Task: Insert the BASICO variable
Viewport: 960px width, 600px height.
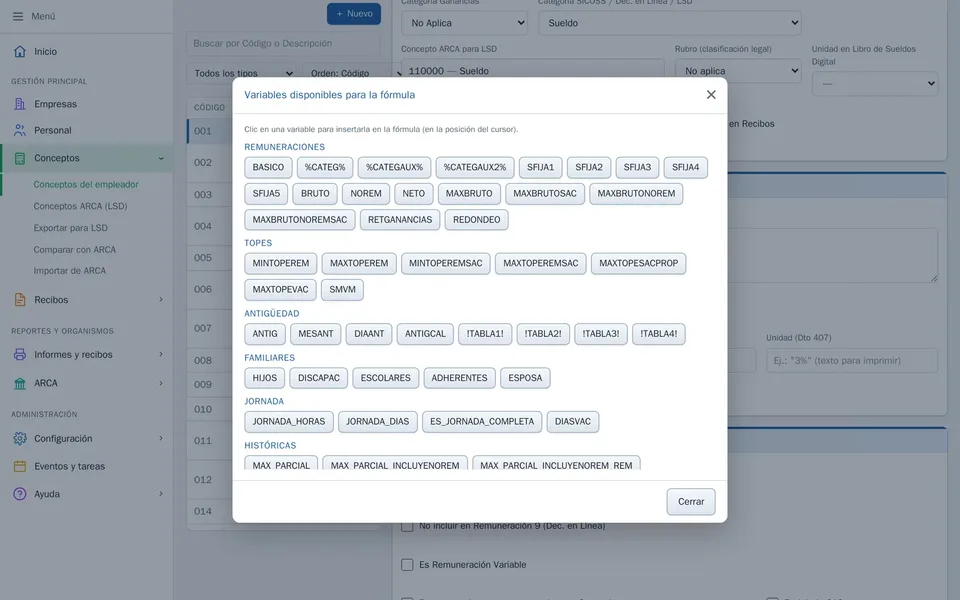Action: pyautogui.click(x=268, y=167)
